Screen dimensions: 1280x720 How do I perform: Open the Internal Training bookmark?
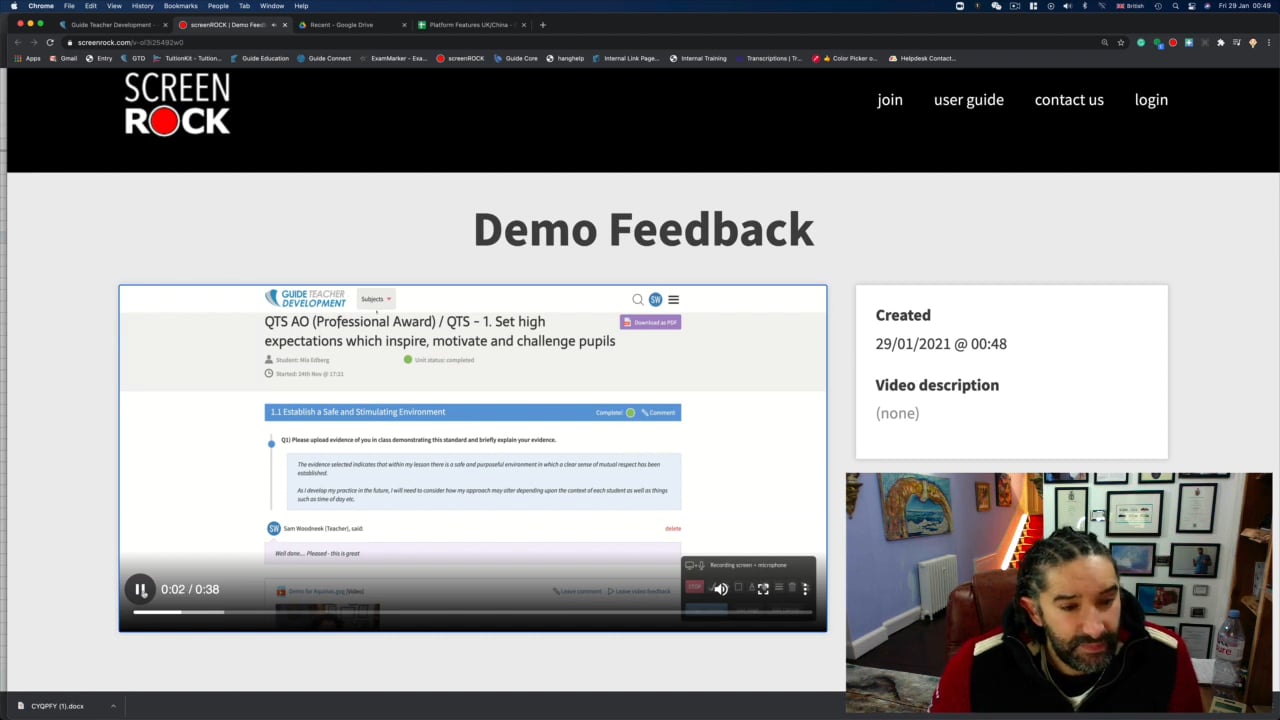698,58
